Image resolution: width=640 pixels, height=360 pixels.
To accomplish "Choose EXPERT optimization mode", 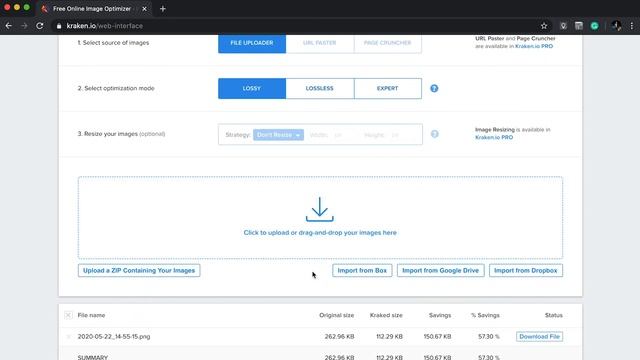I will coord(388,88).
